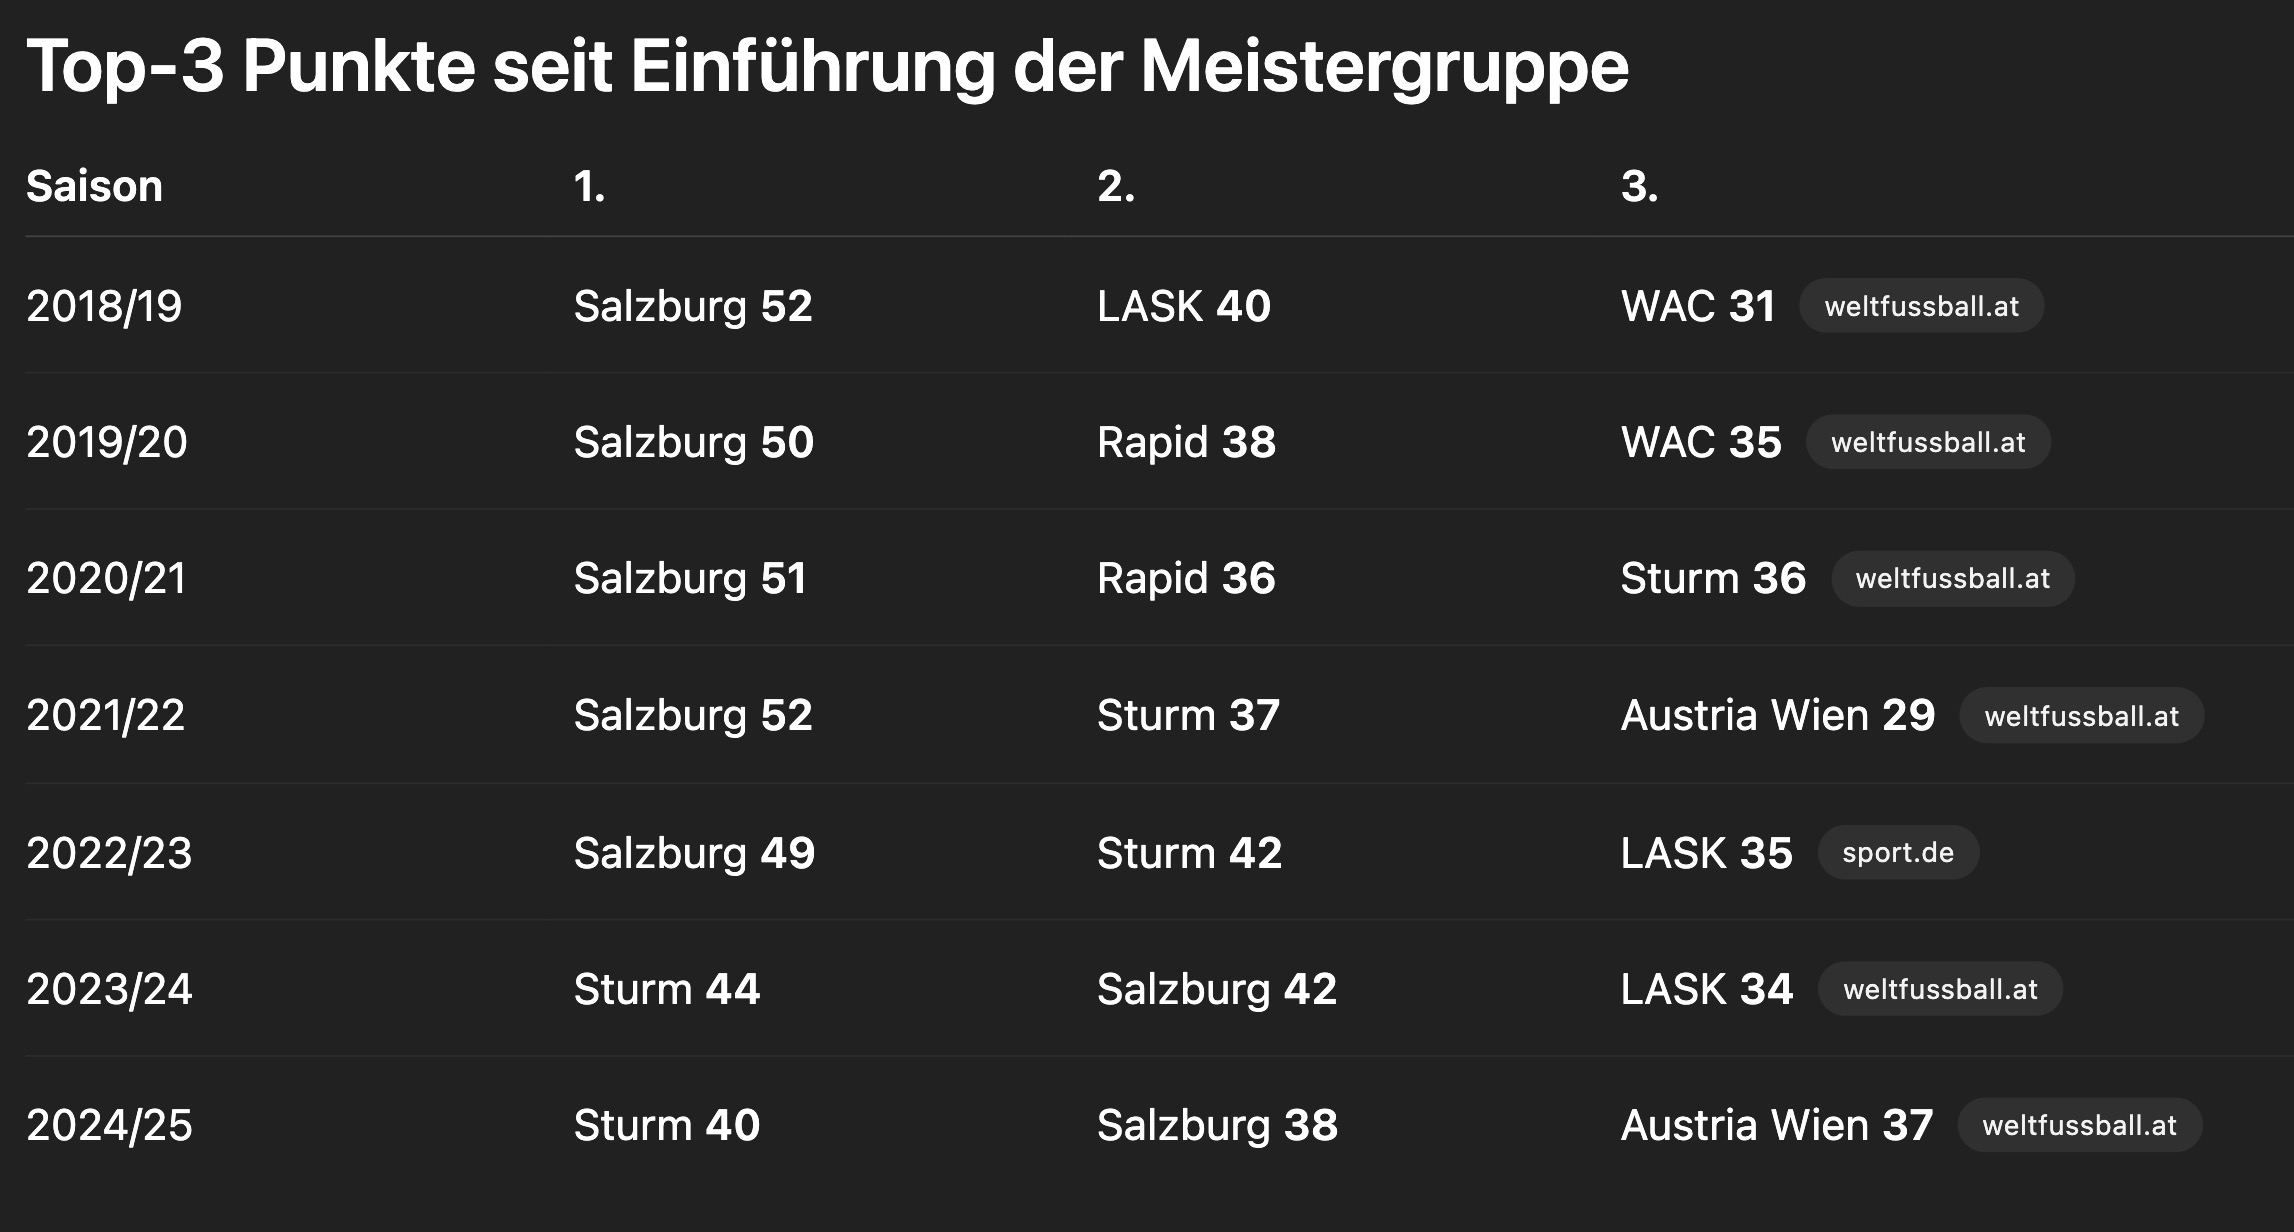Click the Sturm 44 cell
Image resolution: width=2294 pixels, height=1232 pixels.
click(666, 989)
